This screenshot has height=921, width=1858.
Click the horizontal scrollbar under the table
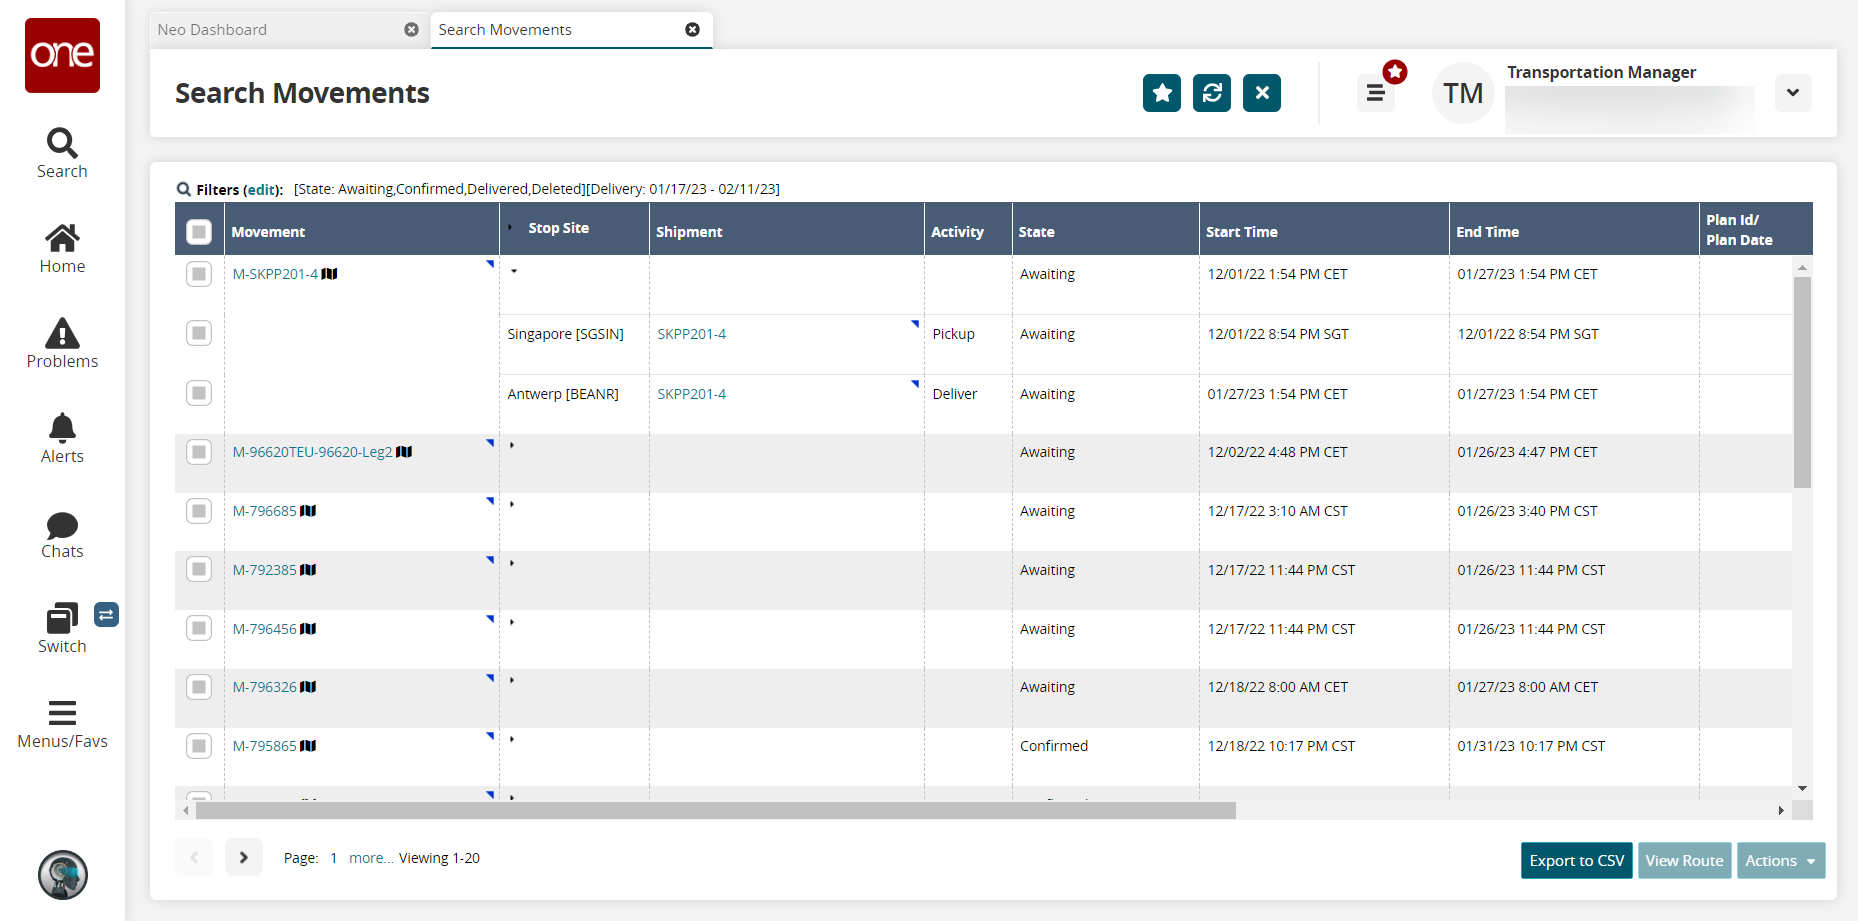click(x=715, y=810)
